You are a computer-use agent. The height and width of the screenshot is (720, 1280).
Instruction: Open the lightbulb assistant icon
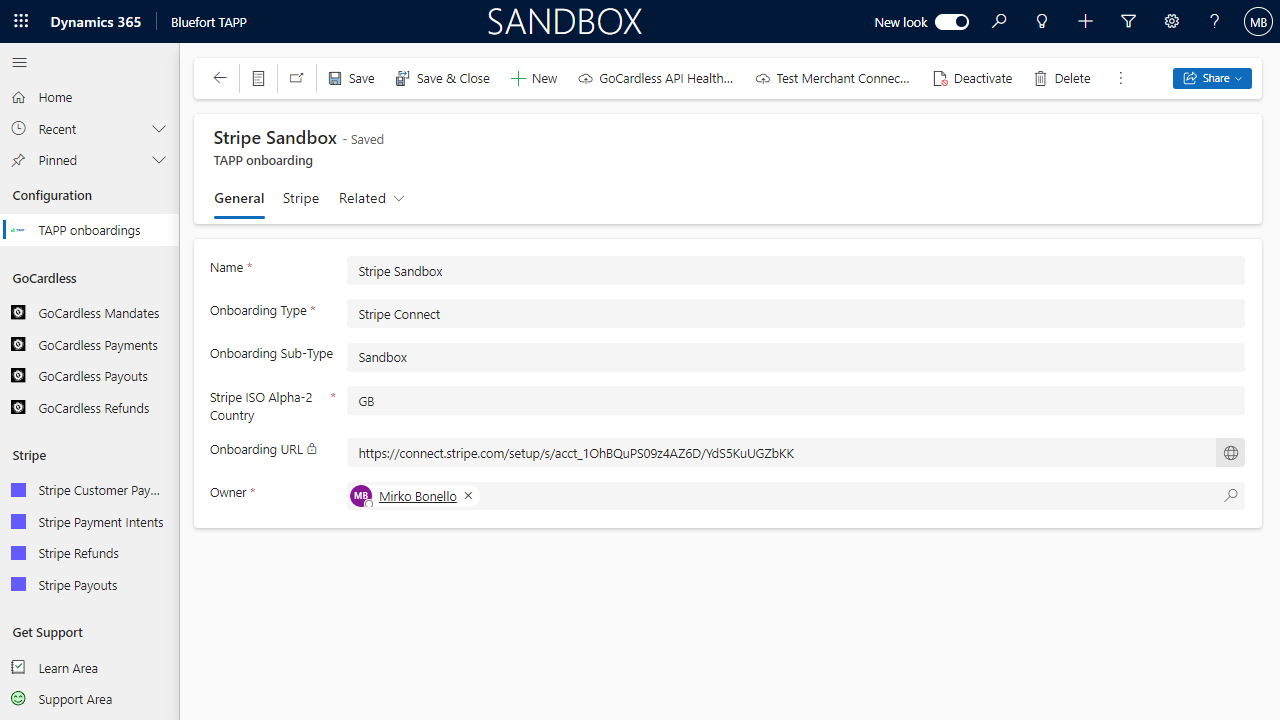click(x=1042, y=21)
